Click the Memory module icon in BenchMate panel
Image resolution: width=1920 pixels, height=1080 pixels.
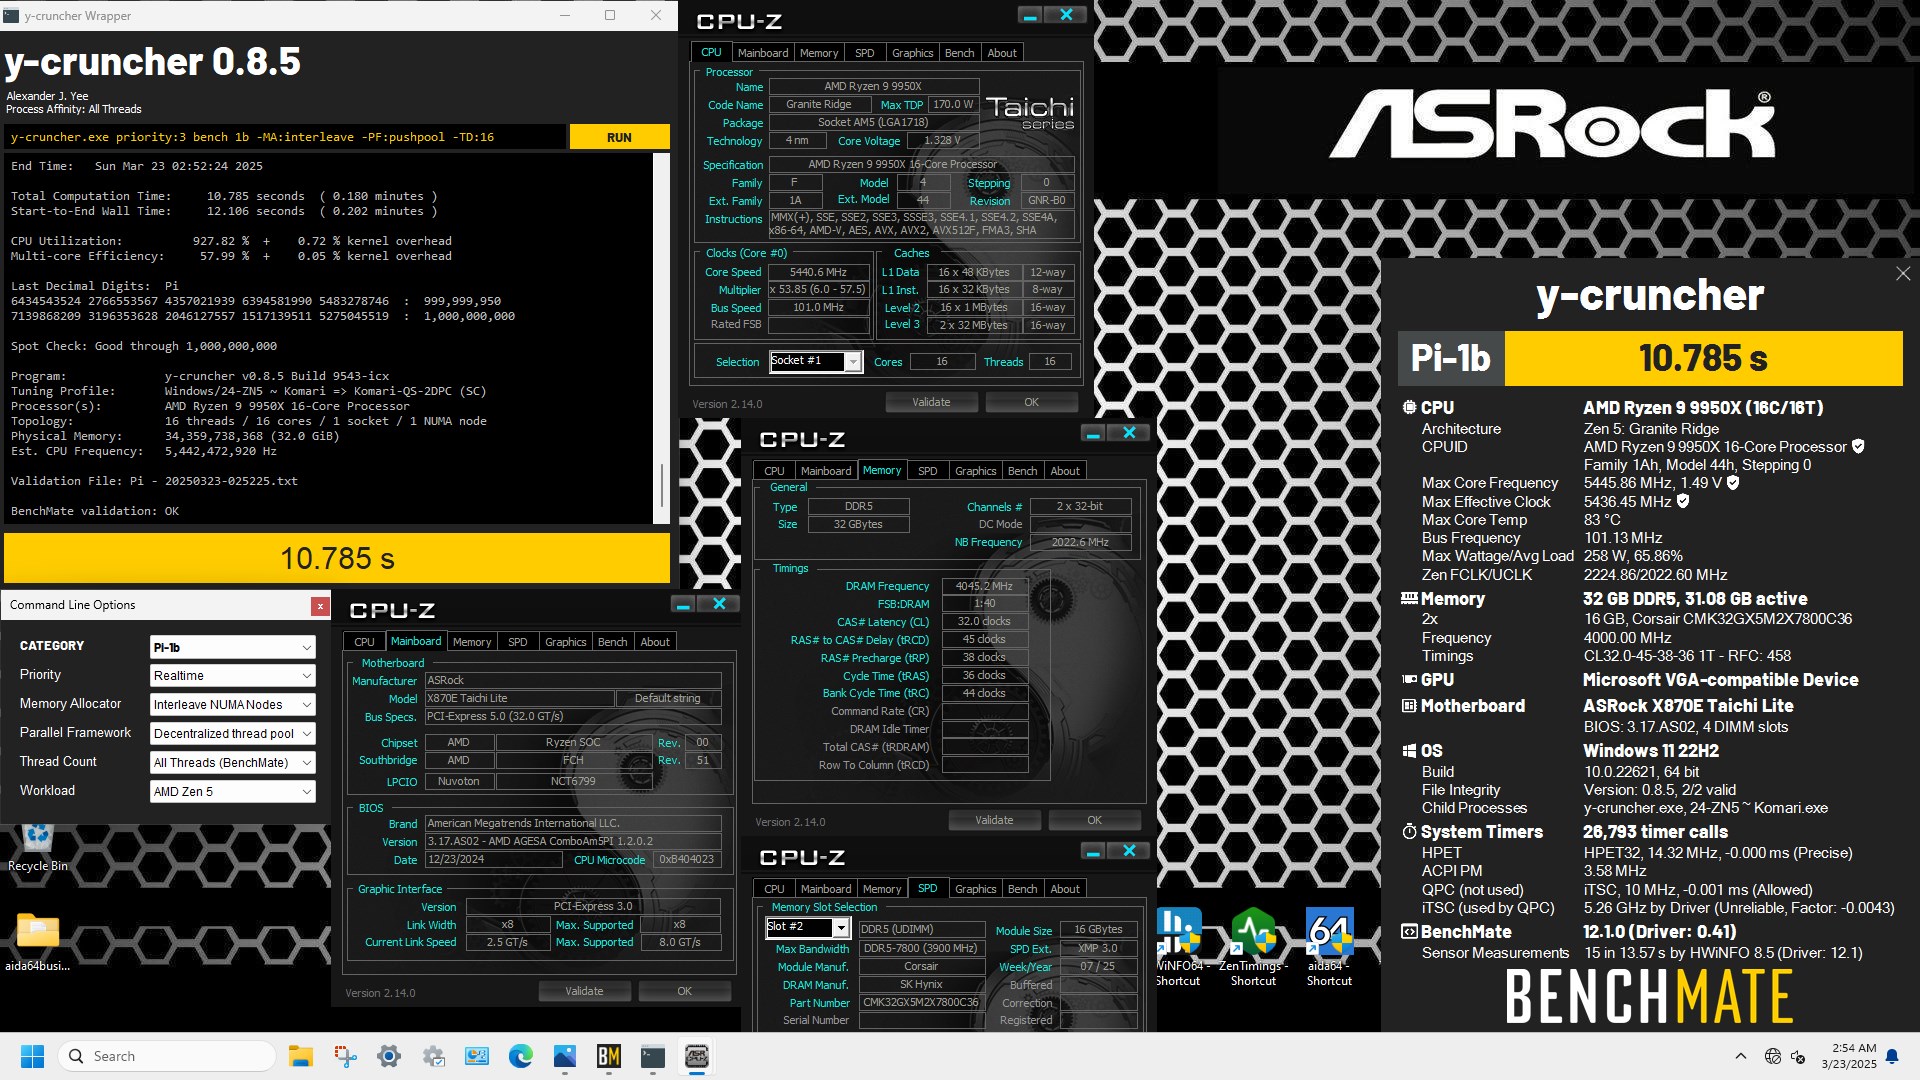pyautogui.click(x=1409, y=599)
